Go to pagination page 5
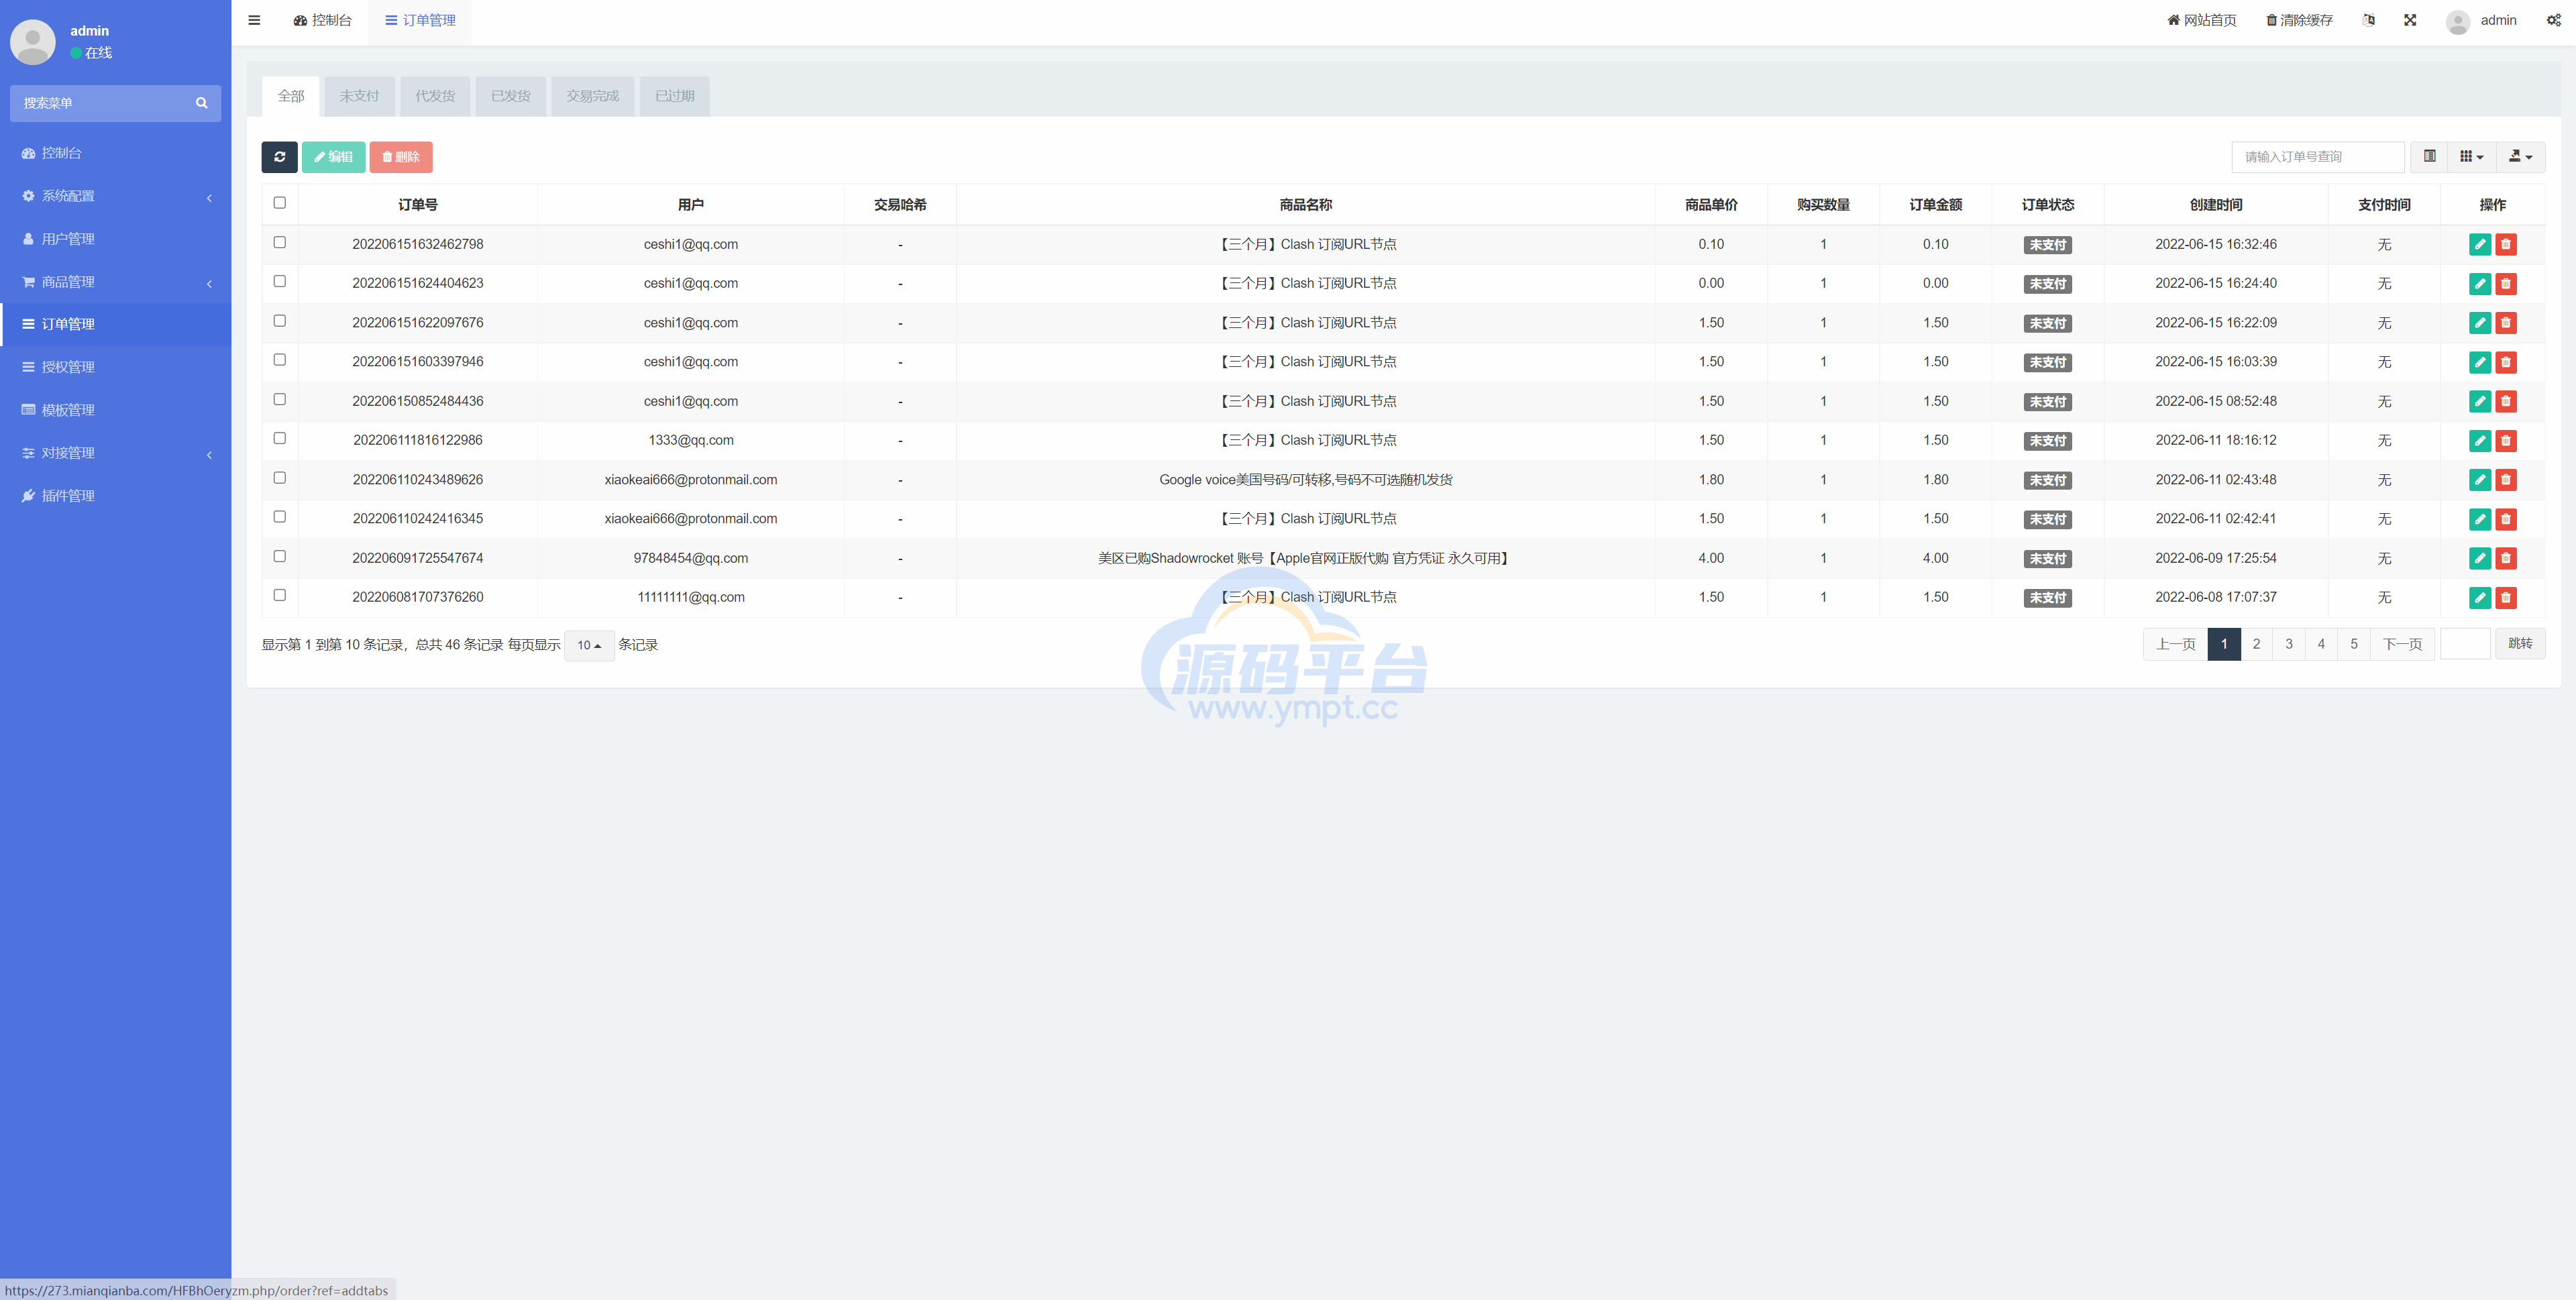 (2354, 644)
